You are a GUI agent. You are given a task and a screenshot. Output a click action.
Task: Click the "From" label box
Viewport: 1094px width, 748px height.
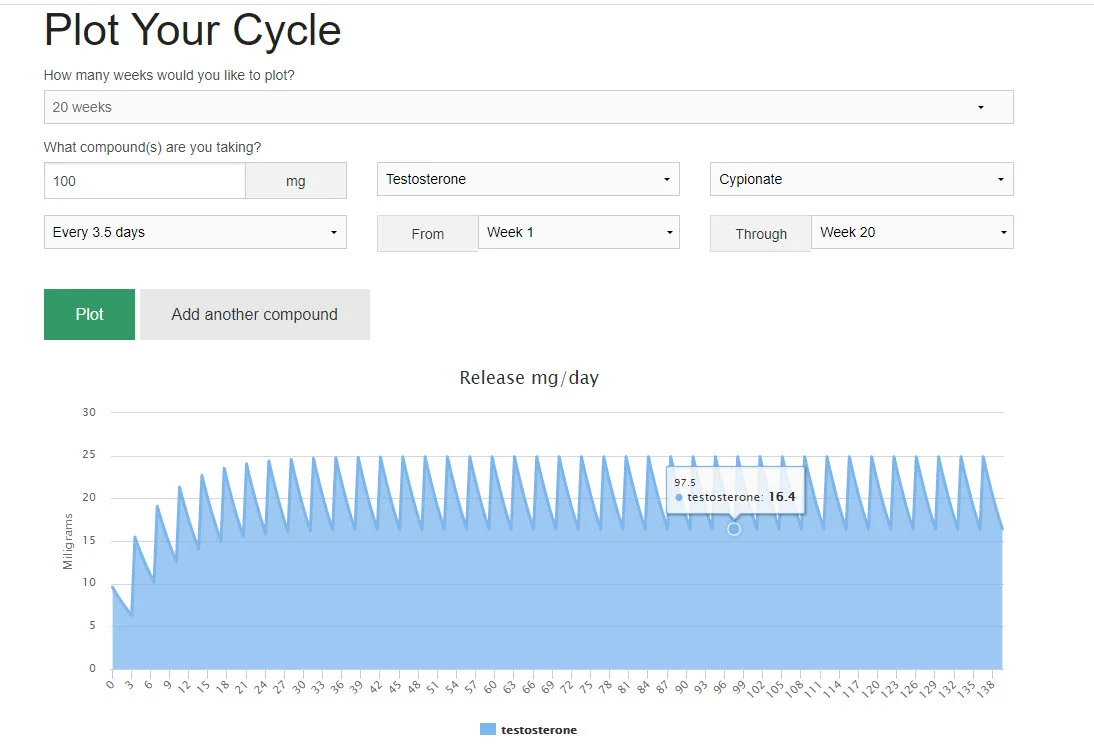click(427, 234)
